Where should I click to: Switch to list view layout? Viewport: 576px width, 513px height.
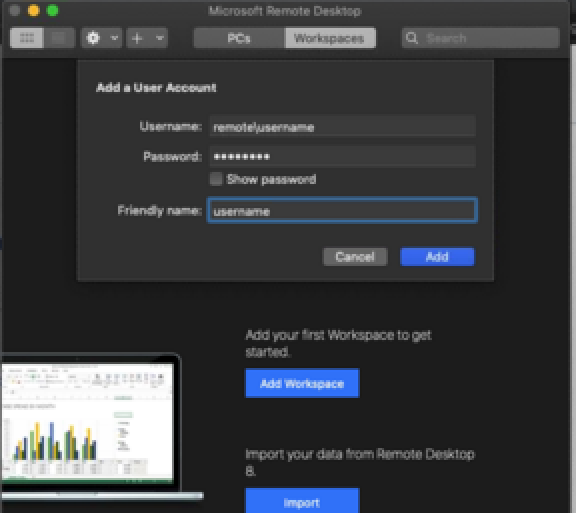59,38
